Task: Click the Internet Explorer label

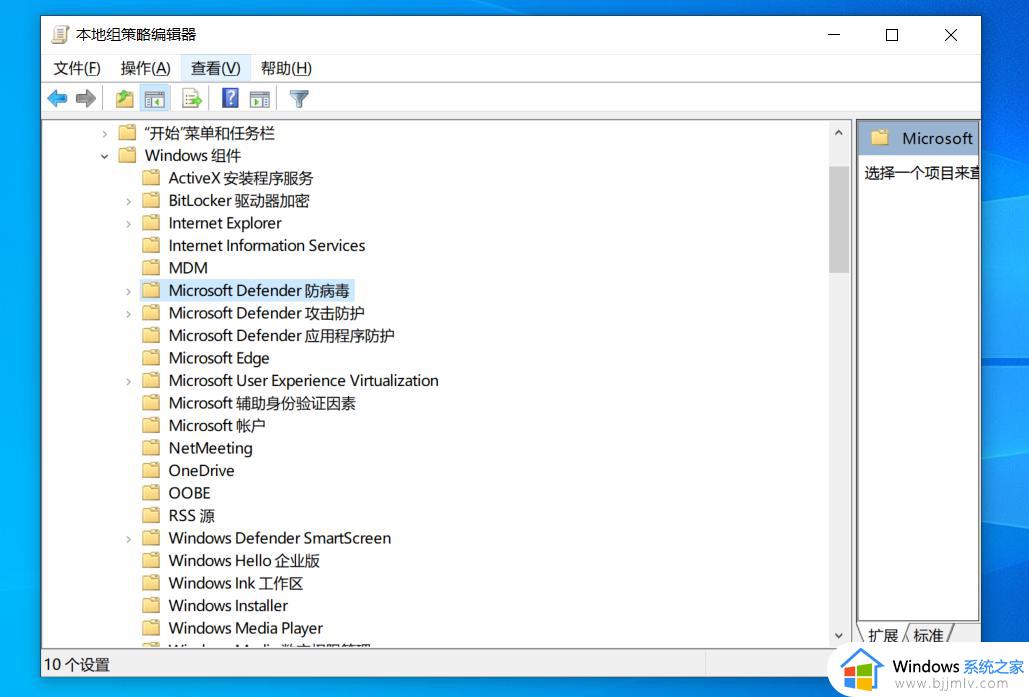Action: click(x=225, y=223)
